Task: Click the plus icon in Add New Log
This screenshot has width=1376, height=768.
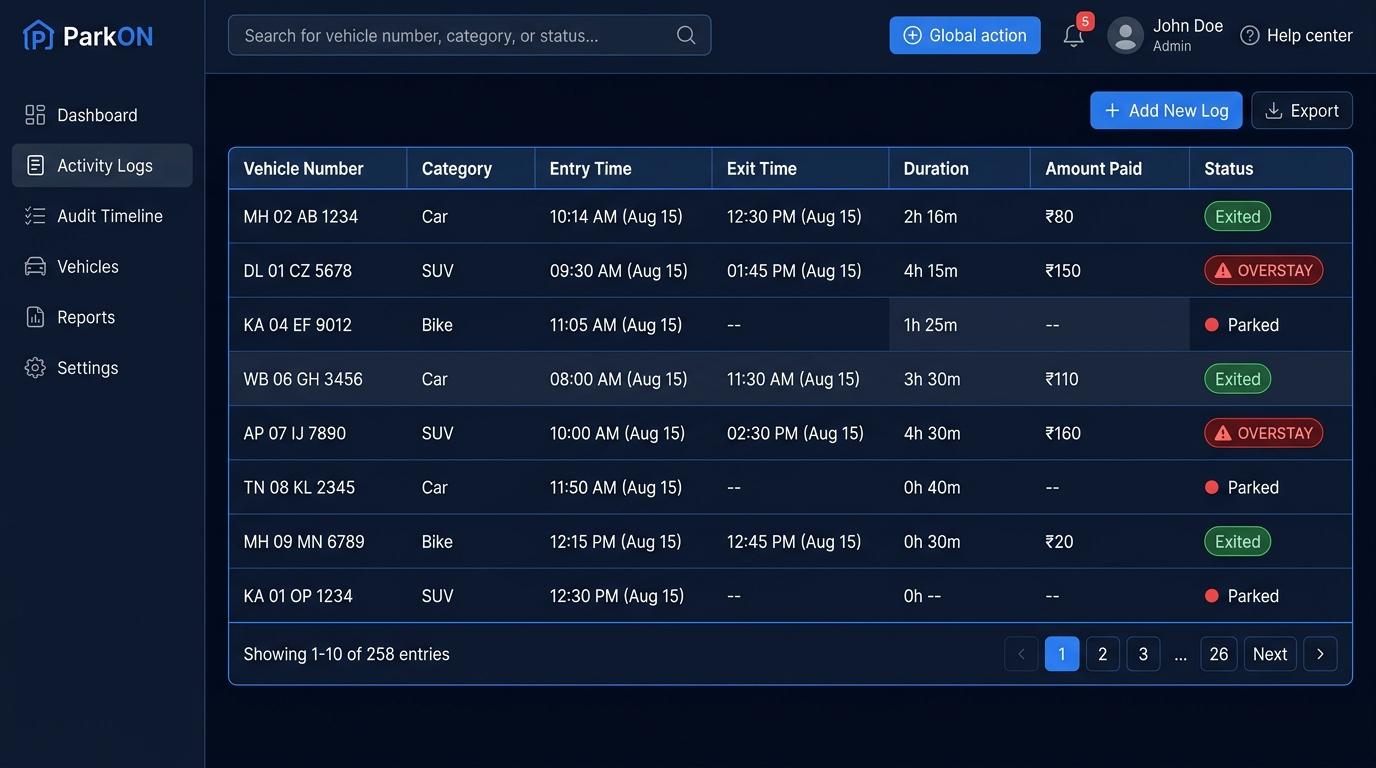Action: click(1112, 111)
